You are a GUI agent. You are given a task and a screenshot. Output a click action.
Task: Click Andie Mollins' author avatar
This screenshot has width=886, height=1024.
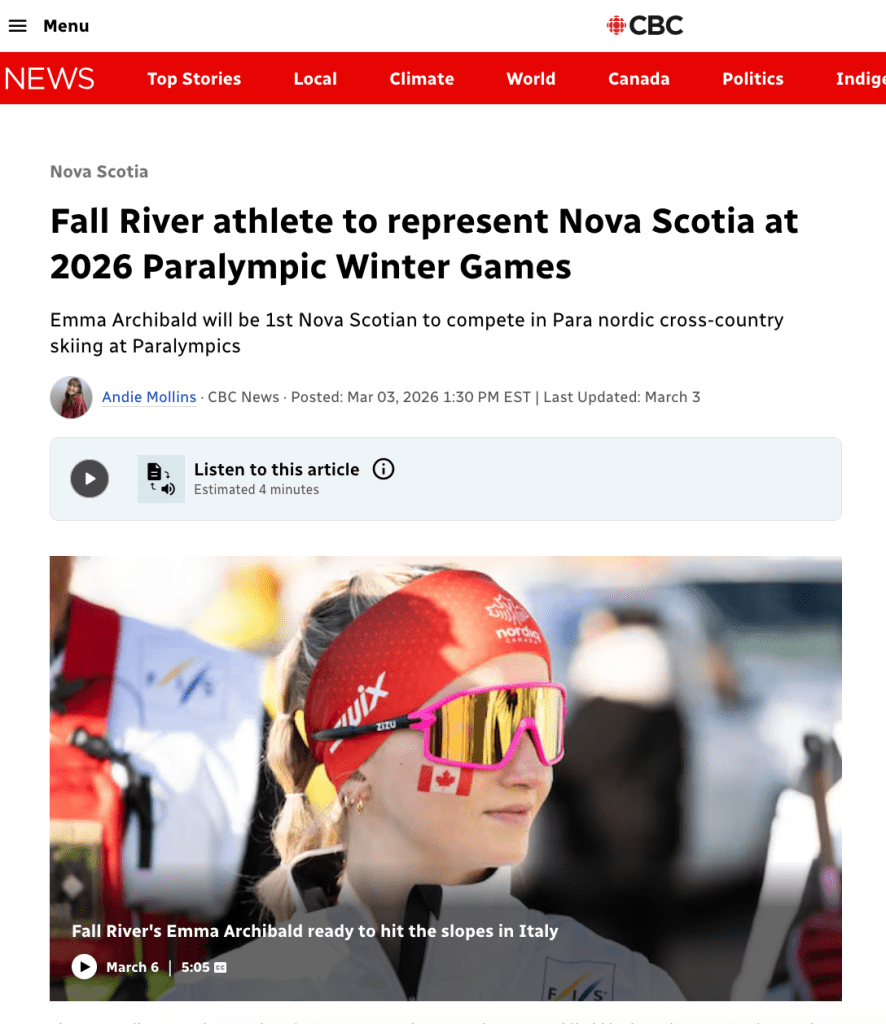click(71, 397)
